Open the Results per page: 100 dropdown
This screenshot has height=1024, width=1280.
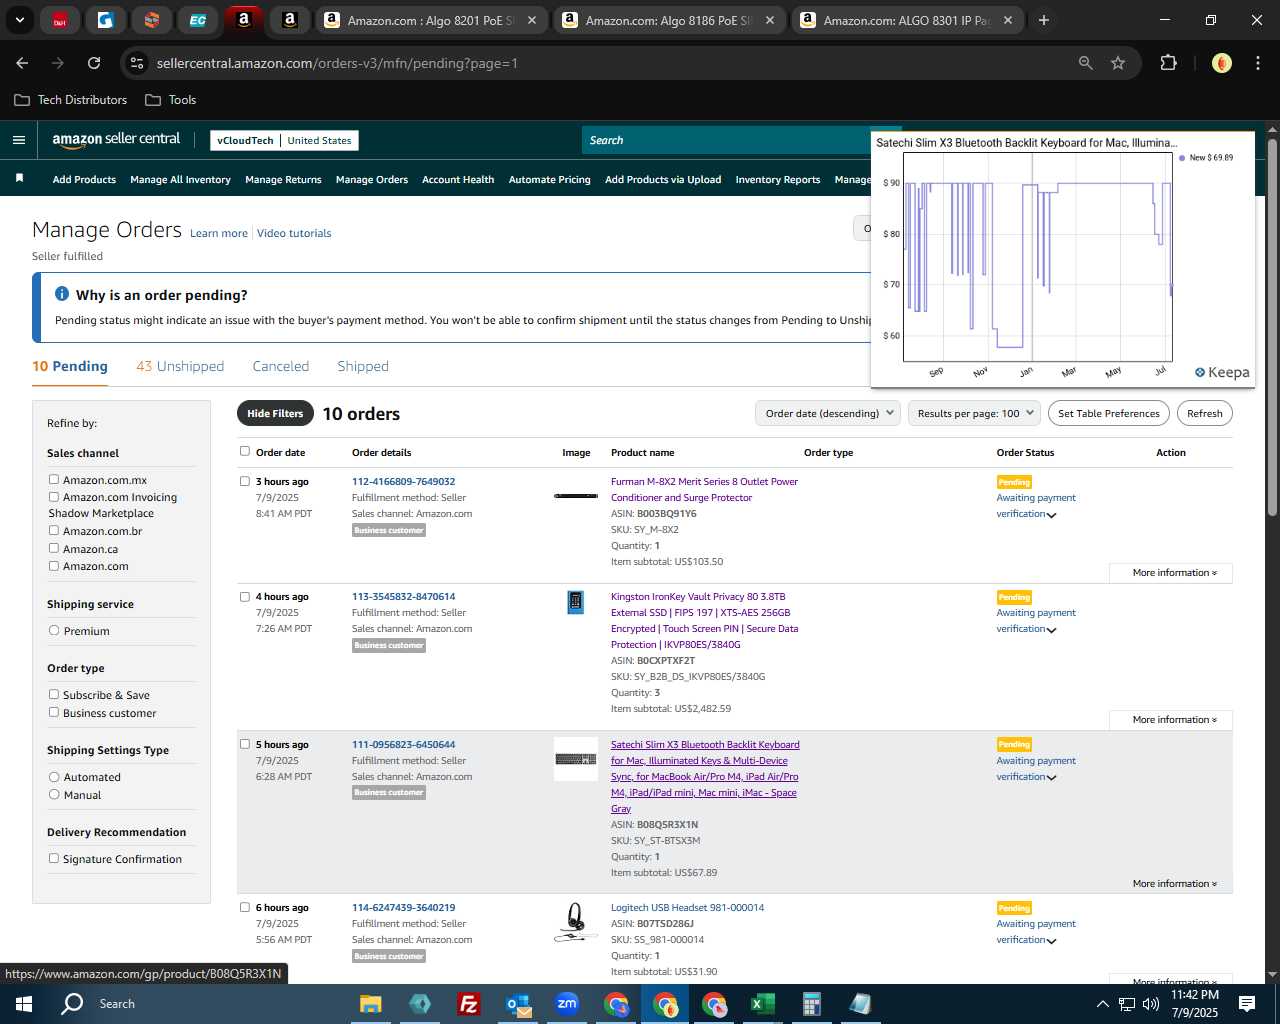click(x=974, y=413)
